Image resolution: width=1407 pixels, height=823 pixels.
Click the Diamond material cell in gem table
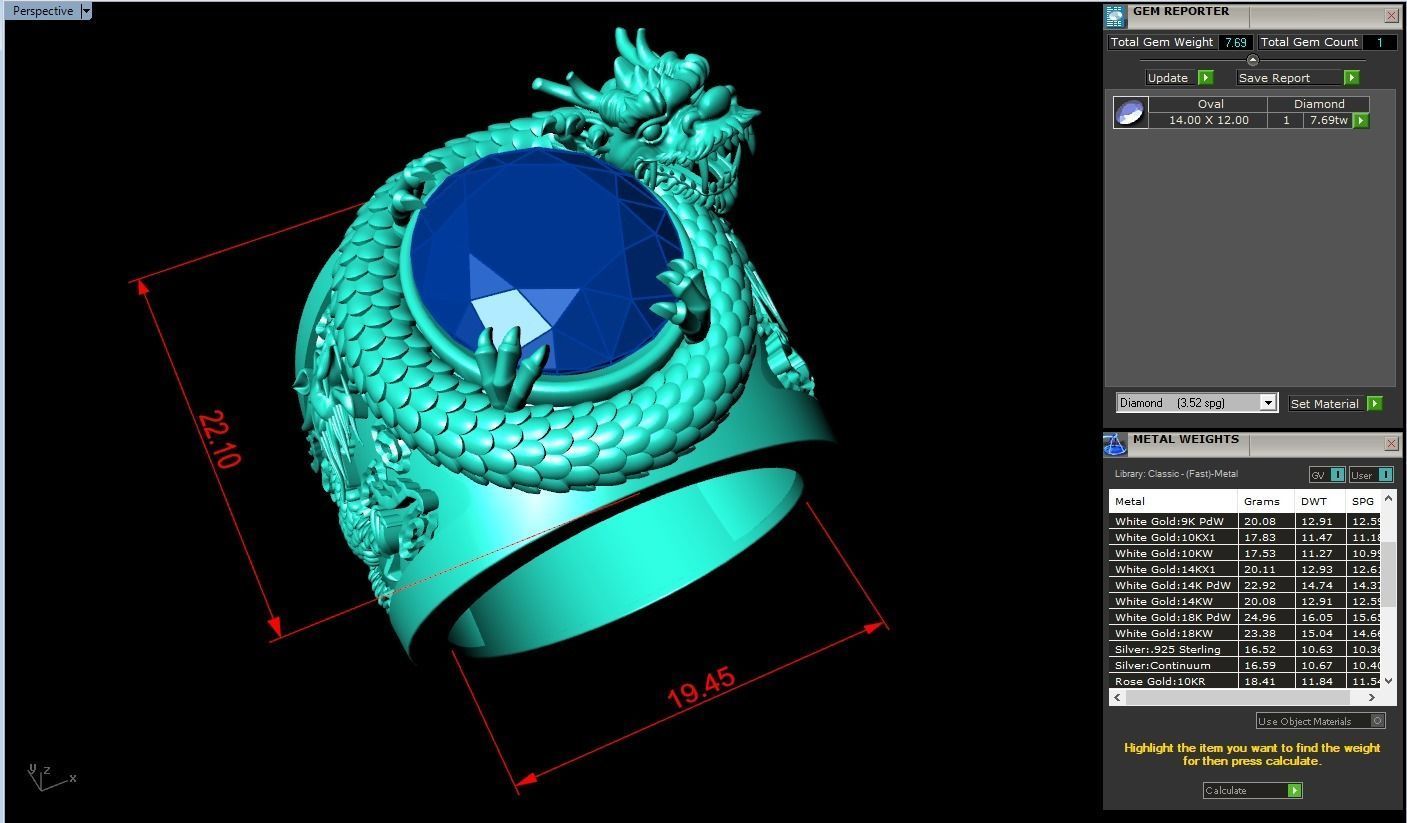(x=1318, y=104)
